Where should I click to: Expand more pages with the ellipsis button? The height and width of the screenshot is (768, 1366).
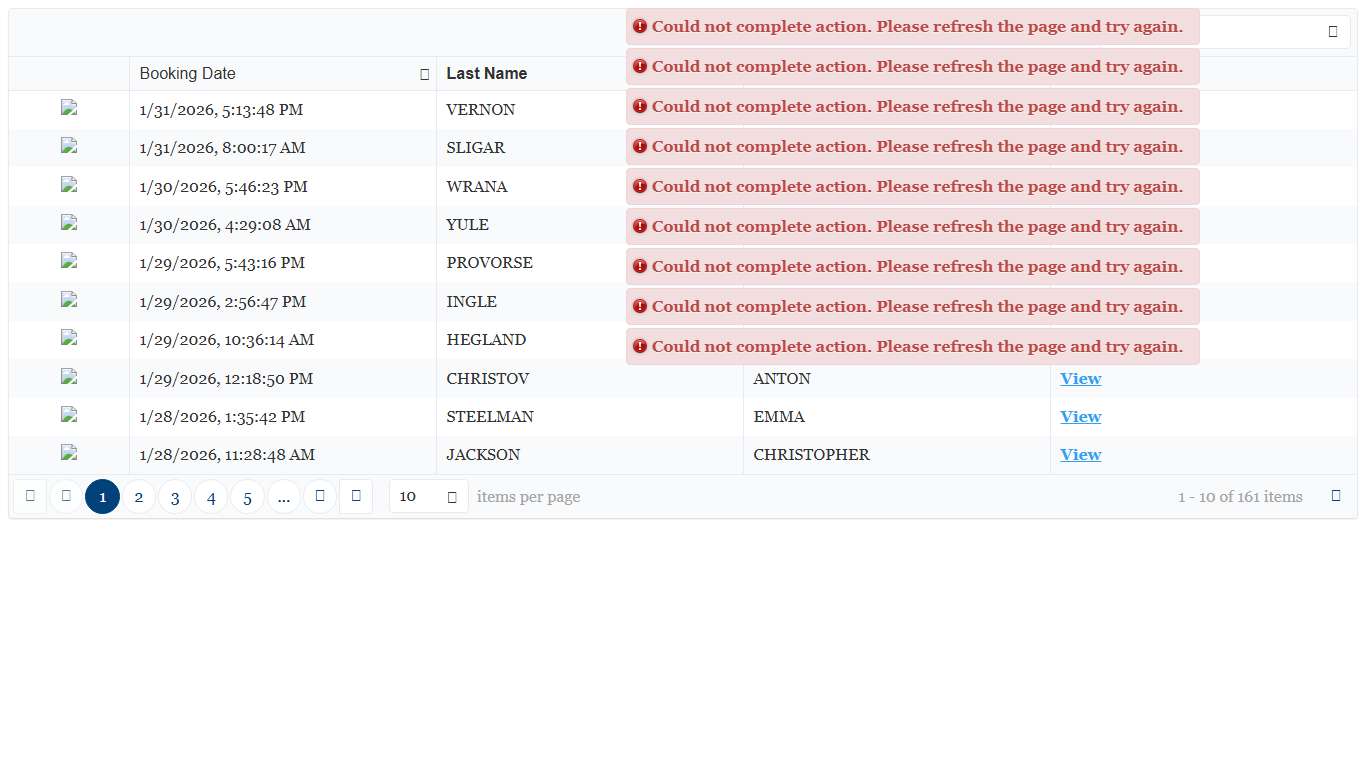click(x=284, y=497)
